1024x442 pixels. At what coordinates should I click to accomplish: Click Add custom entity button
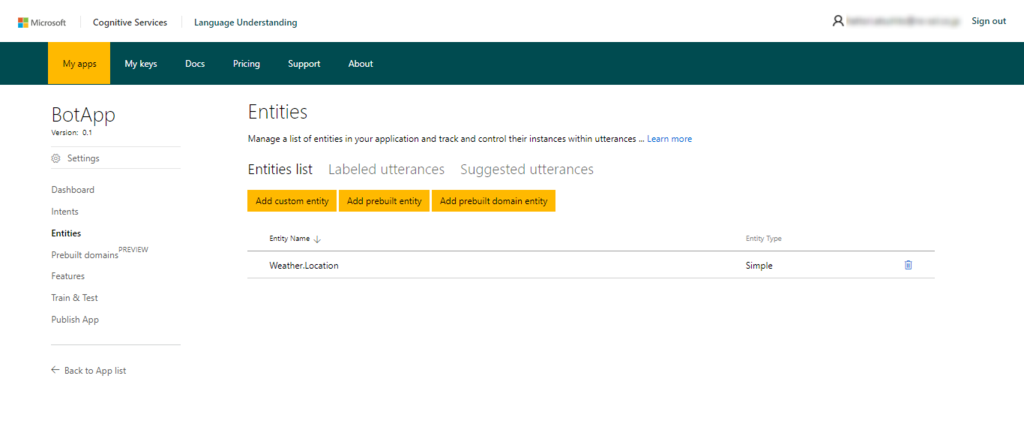pyautogui.click(x=292, y=201)
